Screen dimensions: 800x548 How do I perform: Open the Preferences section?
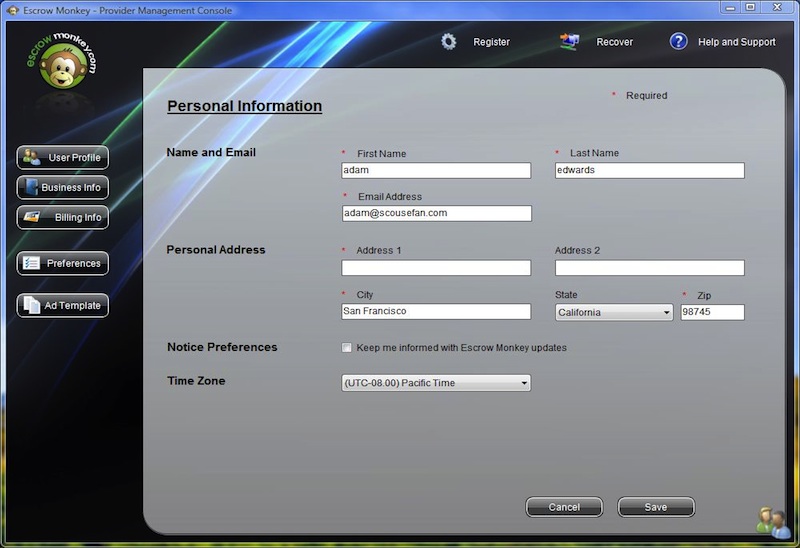pyautogui.click(x=62, y=263)
